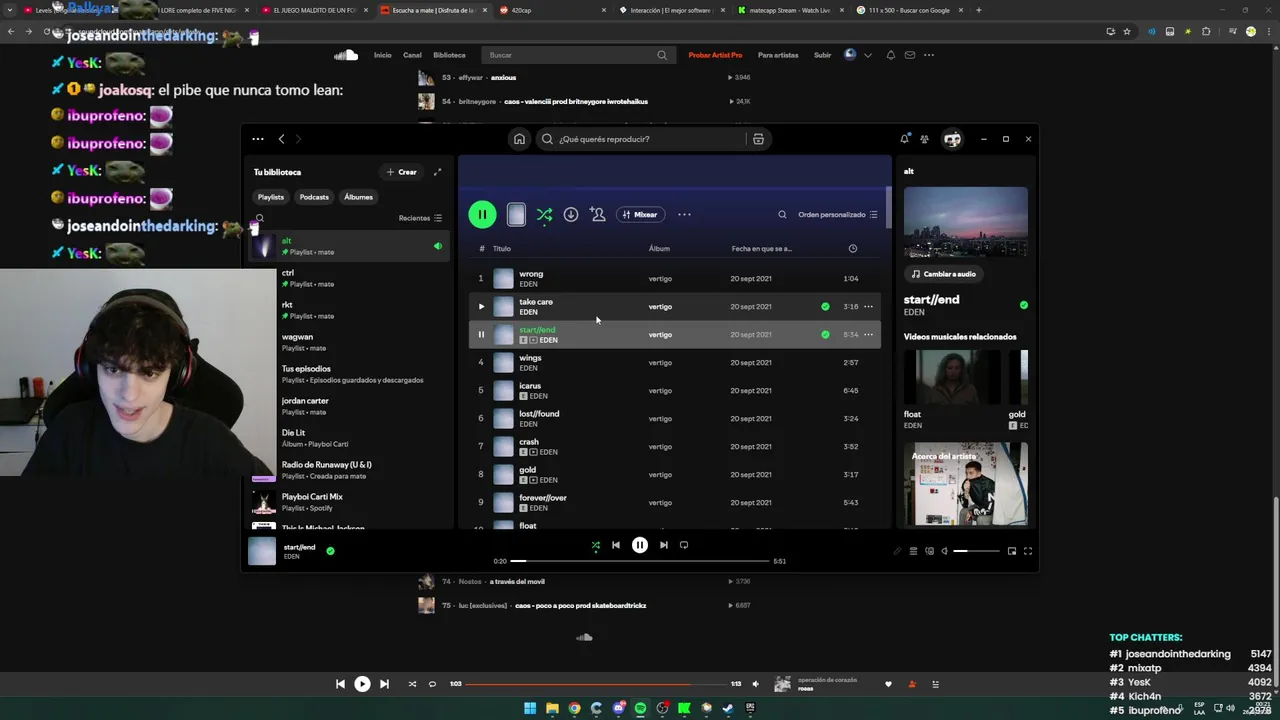Enter Spotify full screen mode
Image resolution: width=1280 pixels, height=720 pixels.
1027,551
